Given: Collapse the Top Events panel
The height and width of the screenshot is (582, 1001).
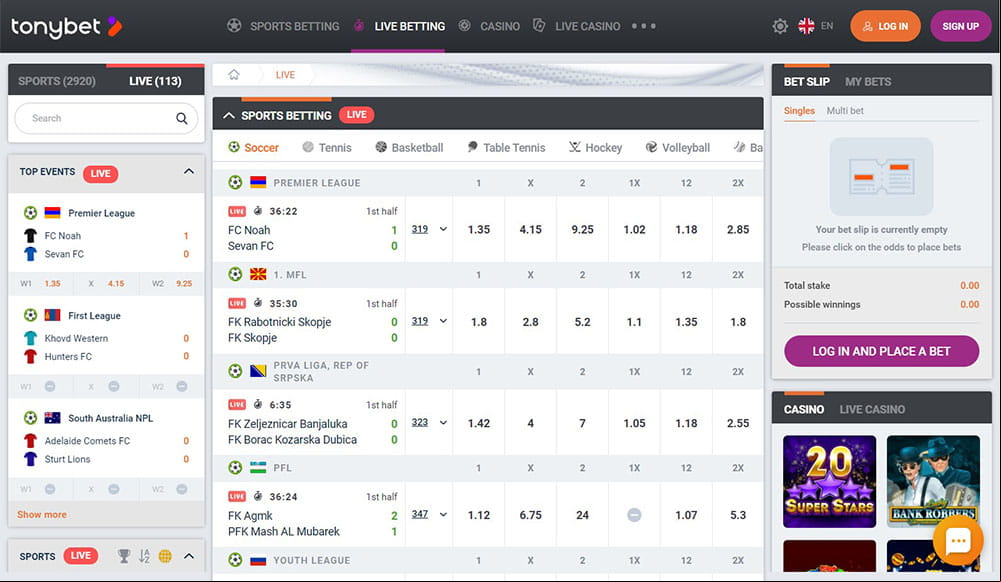Looking at the screenshot, I should [189, 171].
